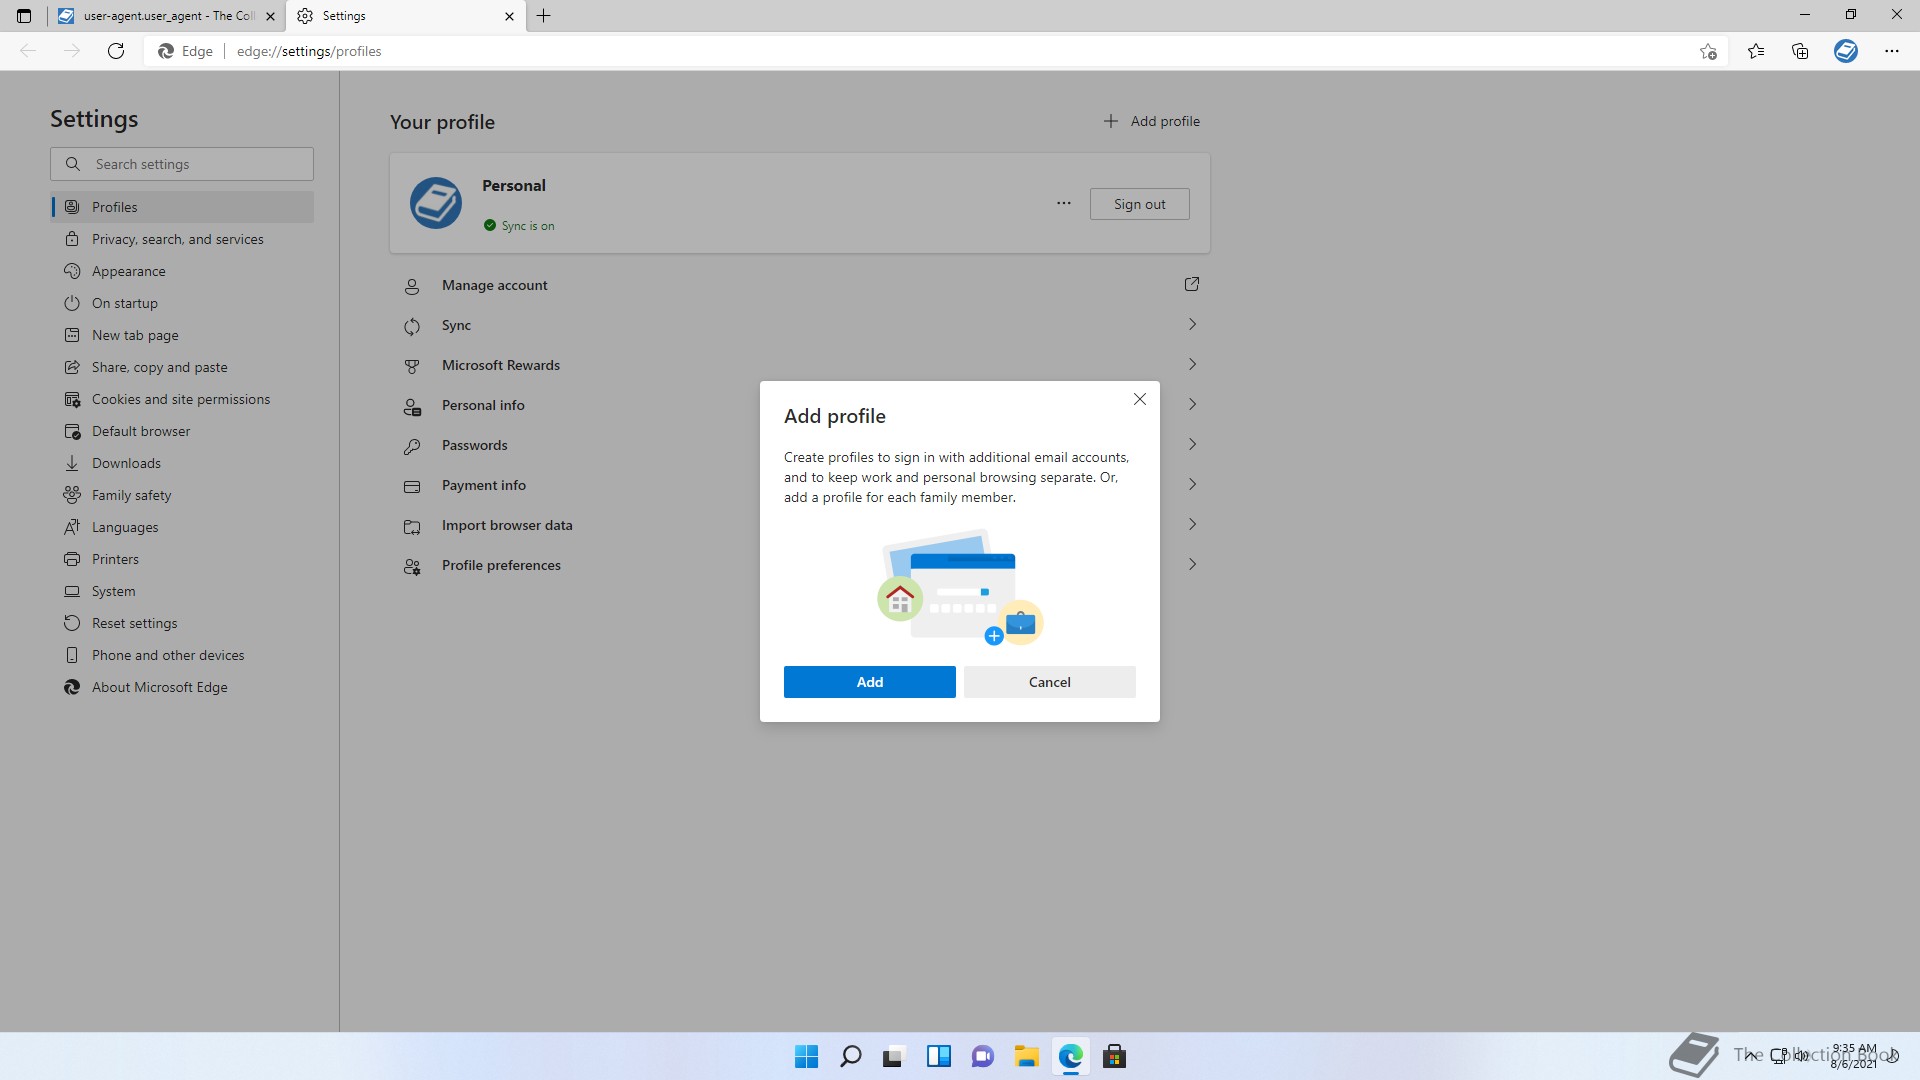The height and width of the screenshot is (1080, 1920).
Task: Close the Settings tab
Action: (x=509, y=16)
